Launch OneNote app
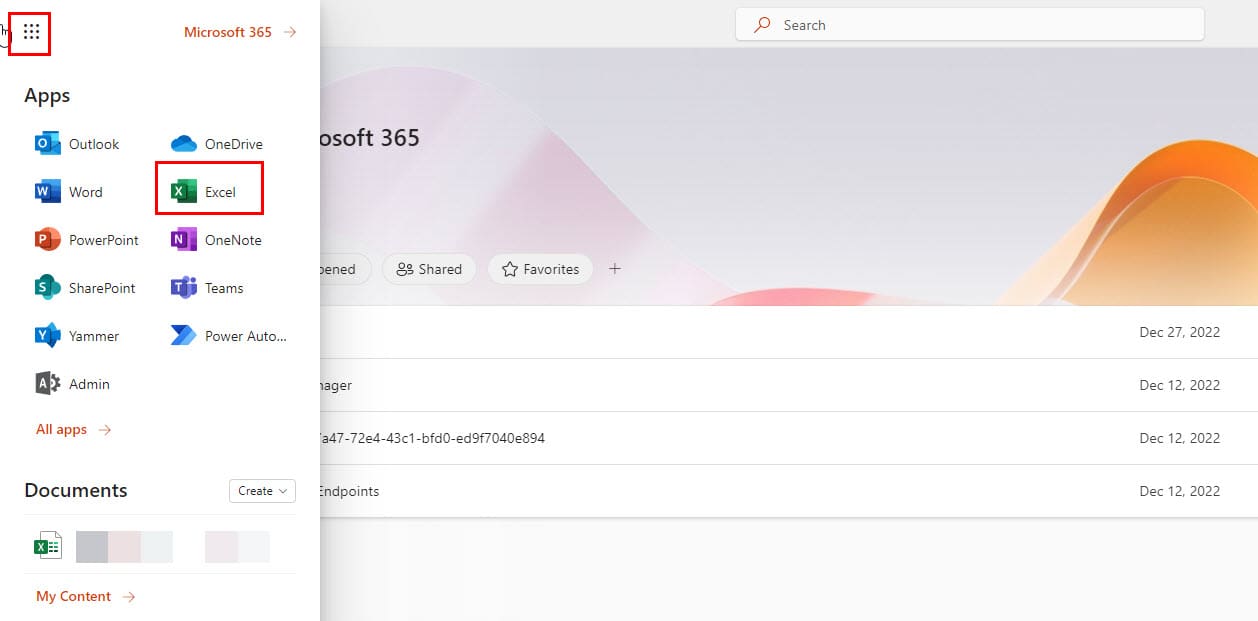Viewport: 1258px width, 621px height. point(216,240)
